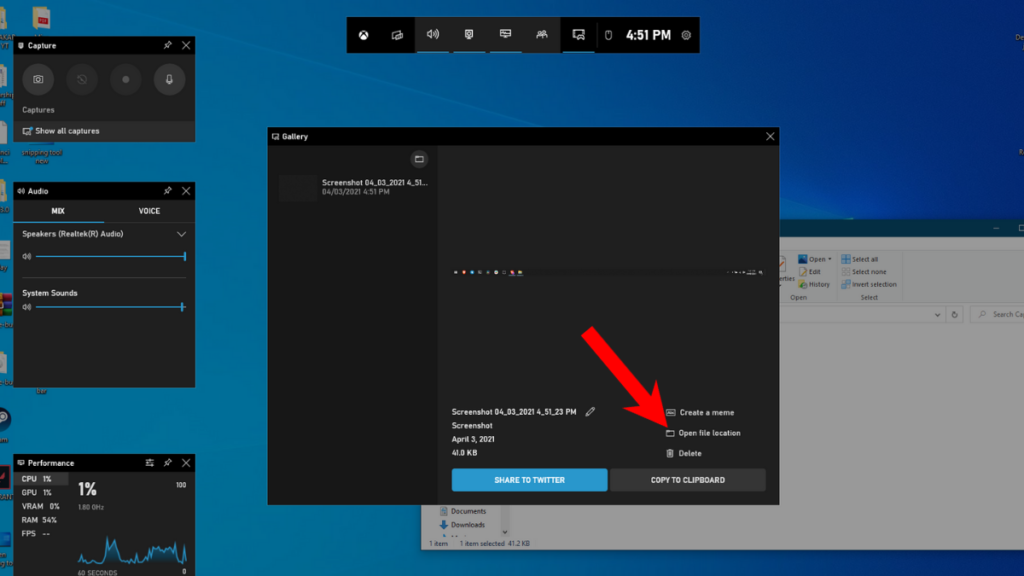Screen dimensions: 1024x576
Task: Toggle the Capture widget from Game Bar
Action: click(469, 35)
